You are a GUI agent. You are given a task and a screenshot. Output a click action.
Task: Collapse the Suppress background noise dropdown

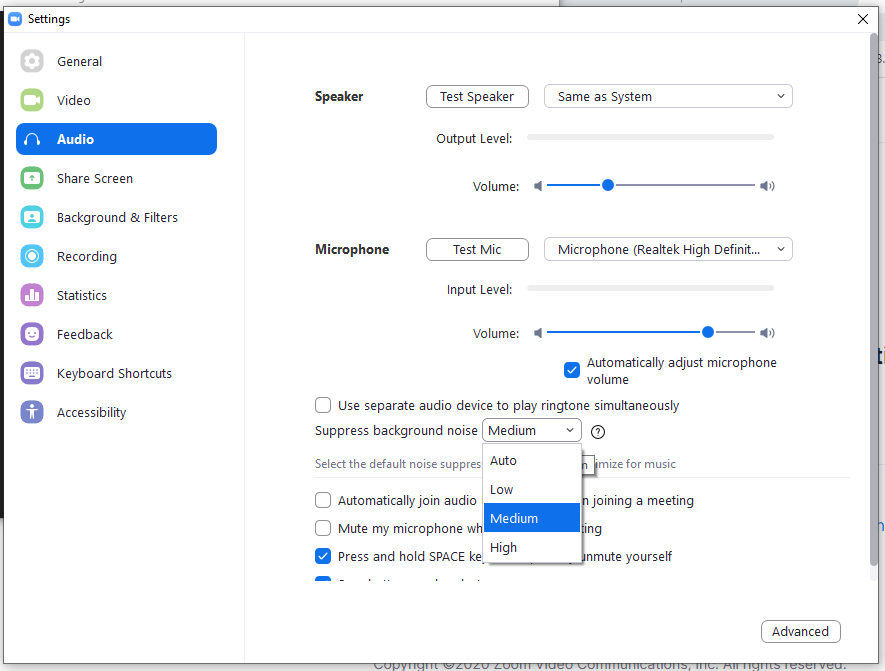[532, 430]
